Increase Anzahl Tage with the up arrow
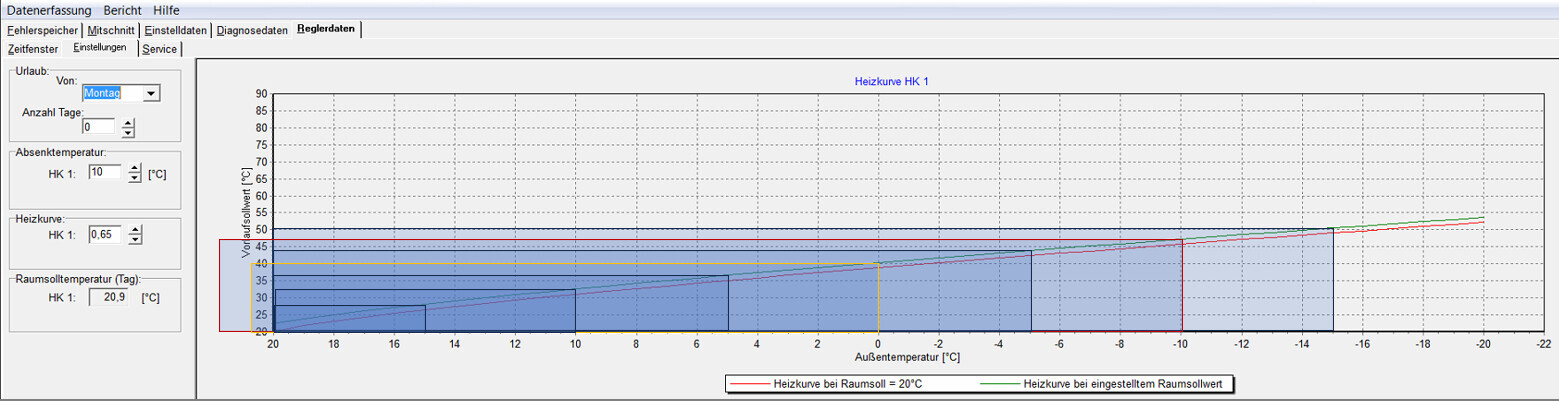Viewport: 1559px width, 401px height. 128,122
